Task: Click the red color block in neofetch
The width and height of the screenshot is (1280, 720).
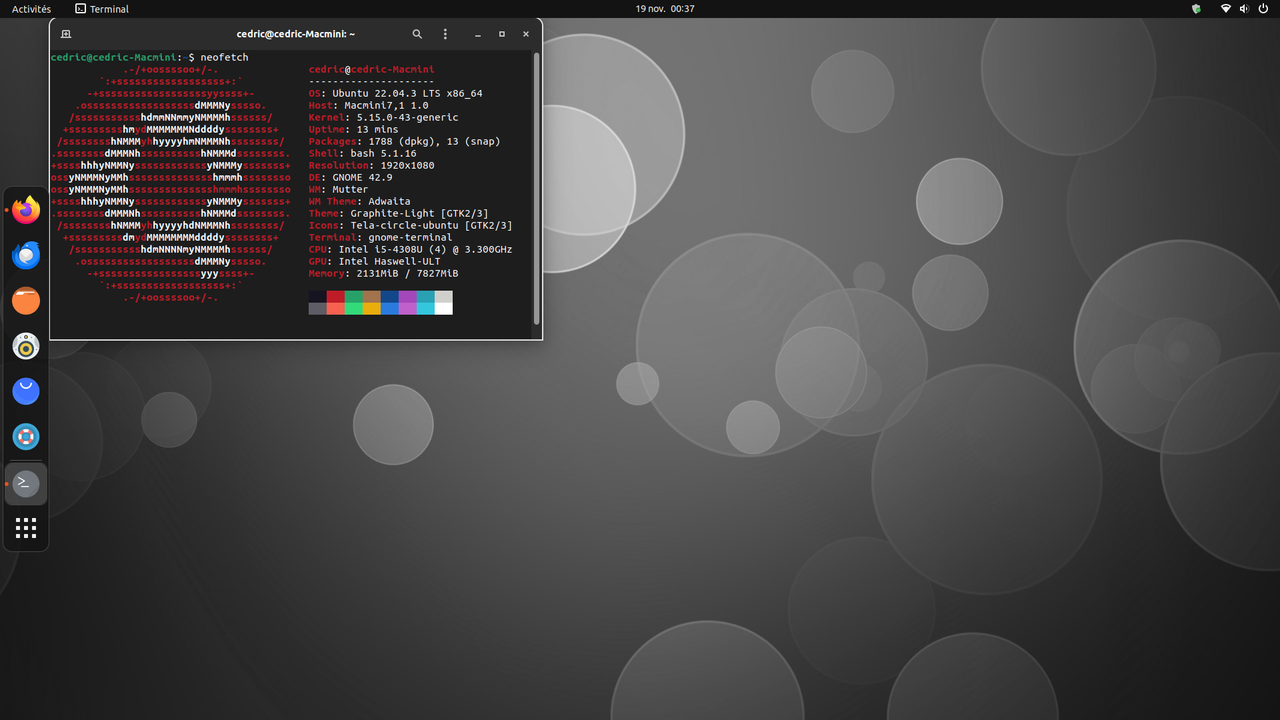Action: (336, 297)
